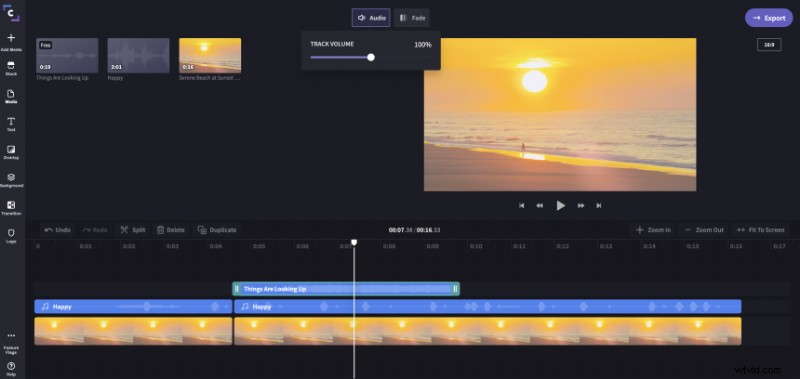Open the Help icon in sidebar
Image resolution: width=800 pixels, height=379 pixels.
11,369
